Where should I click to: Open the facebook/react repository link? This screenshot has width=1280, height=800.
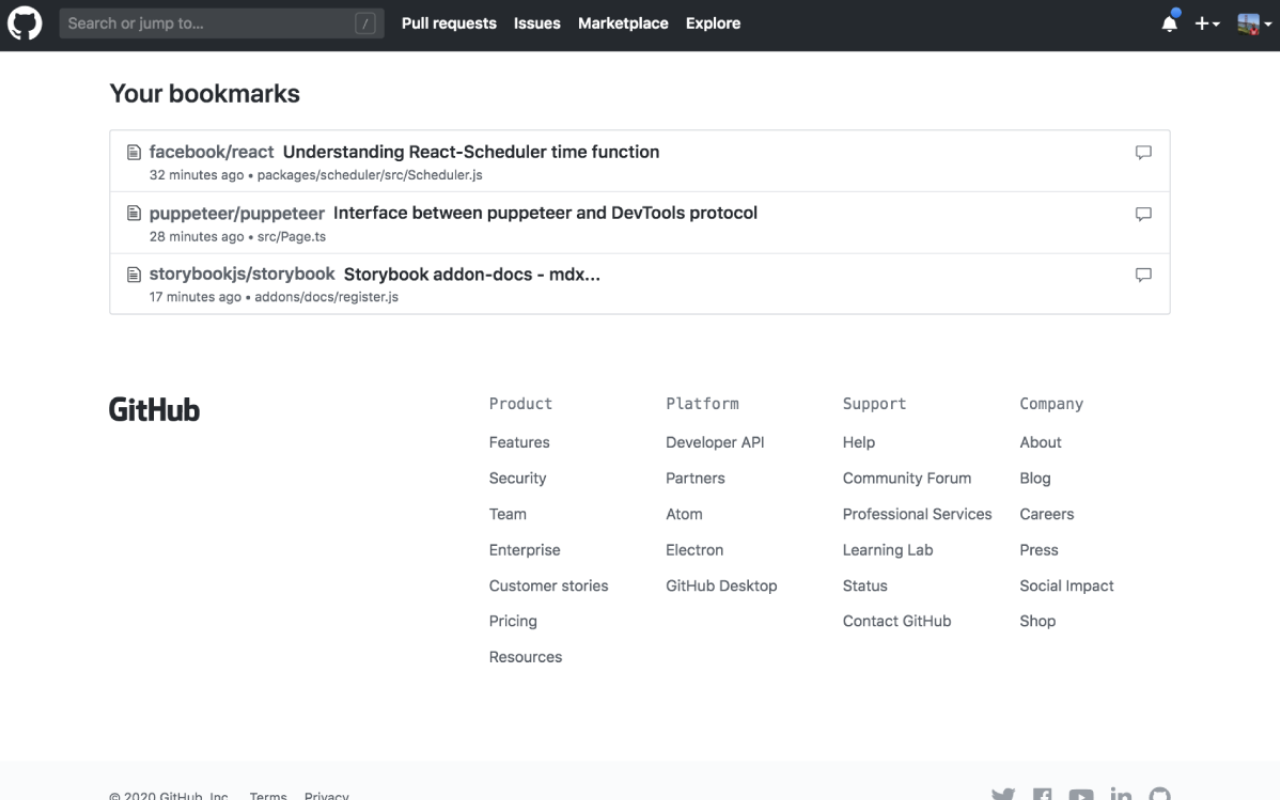tap(211, 152)
